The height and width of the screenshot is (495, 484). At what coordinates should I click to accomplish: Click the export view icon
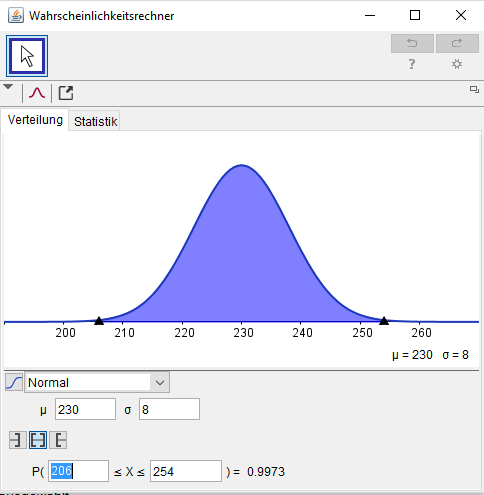click(x=66, y=93)
